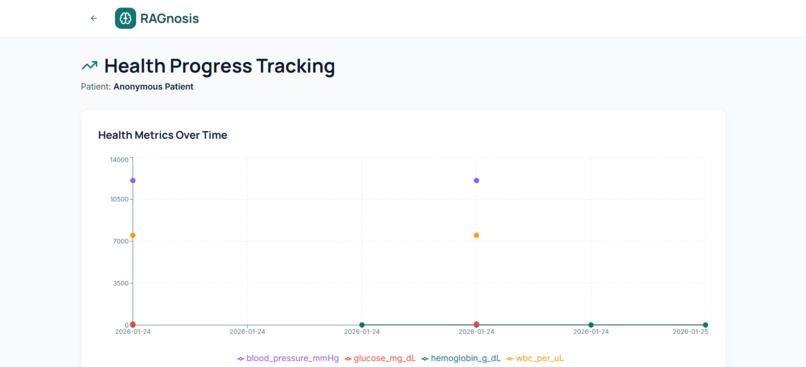Select the 7000 y-axis label
Screen dimensions: 806x367
point(120,242)
